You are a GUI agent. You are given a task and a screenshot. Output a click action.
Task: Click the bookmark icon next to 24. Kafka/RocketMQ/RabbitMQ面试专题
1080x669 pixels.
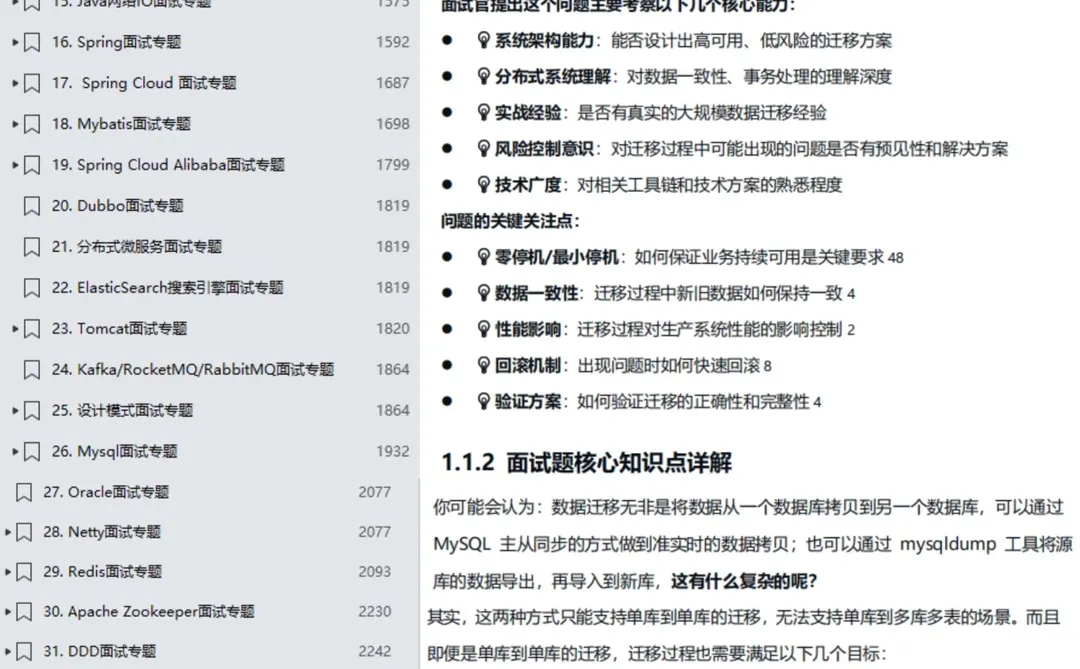coord(30,369)
